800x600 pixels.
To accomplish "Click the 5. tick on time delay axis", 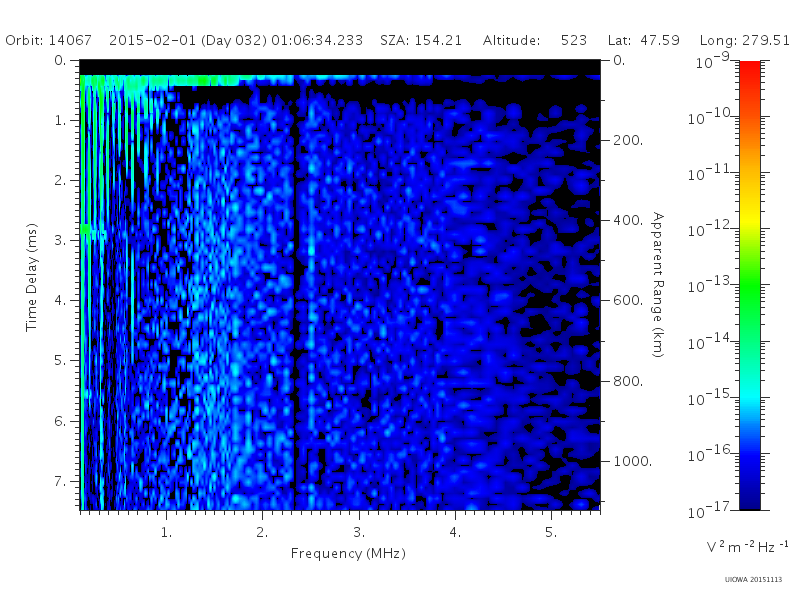I will (60, 361).
